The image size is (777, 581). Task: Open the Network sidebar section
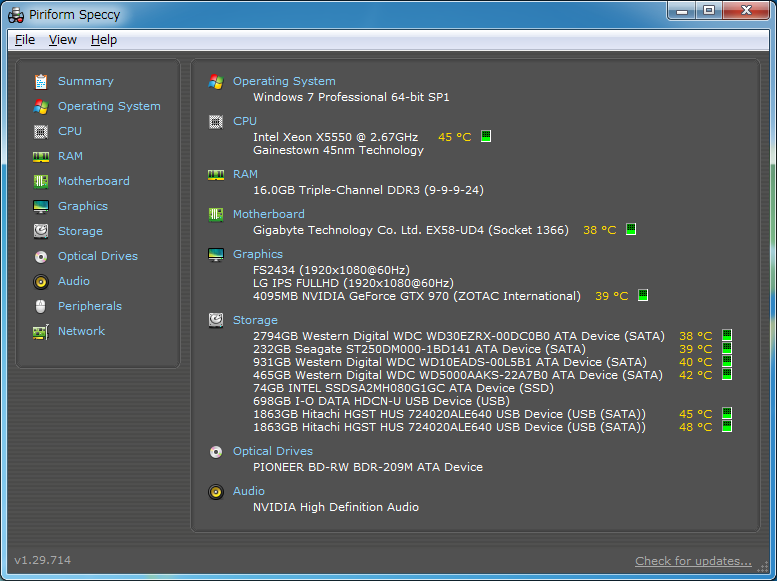(x=81, y=331)
